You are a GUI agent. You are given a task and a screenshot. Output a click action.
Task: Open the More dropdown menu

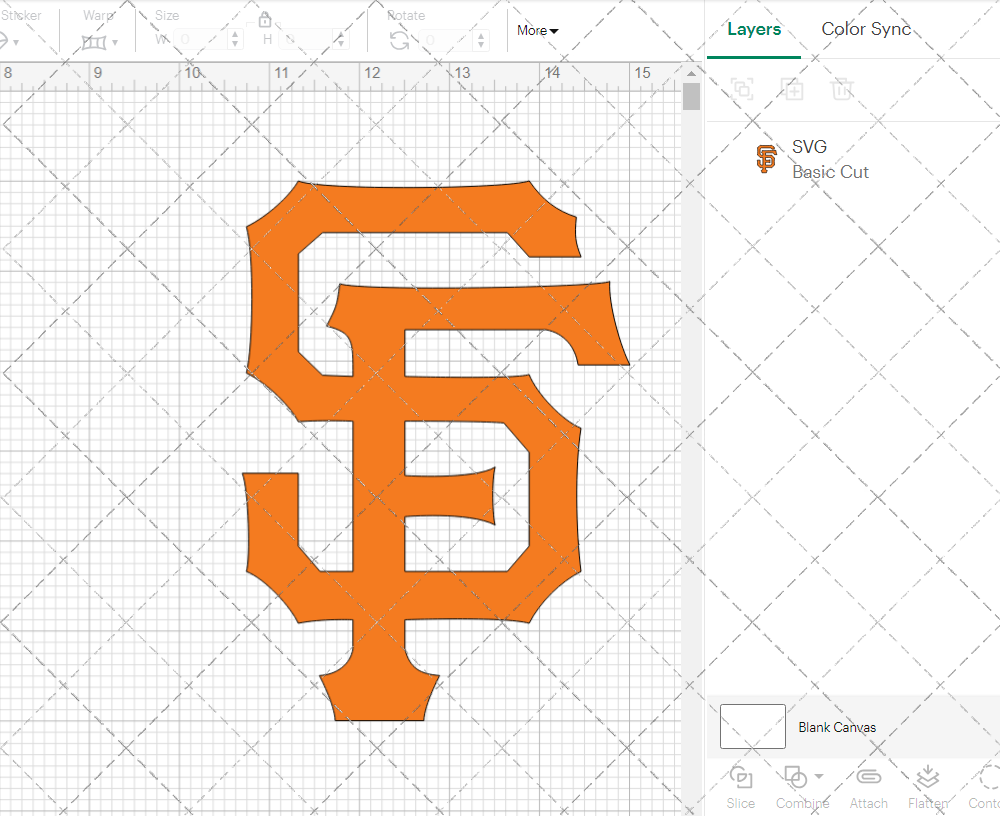(x=537, y=31)
